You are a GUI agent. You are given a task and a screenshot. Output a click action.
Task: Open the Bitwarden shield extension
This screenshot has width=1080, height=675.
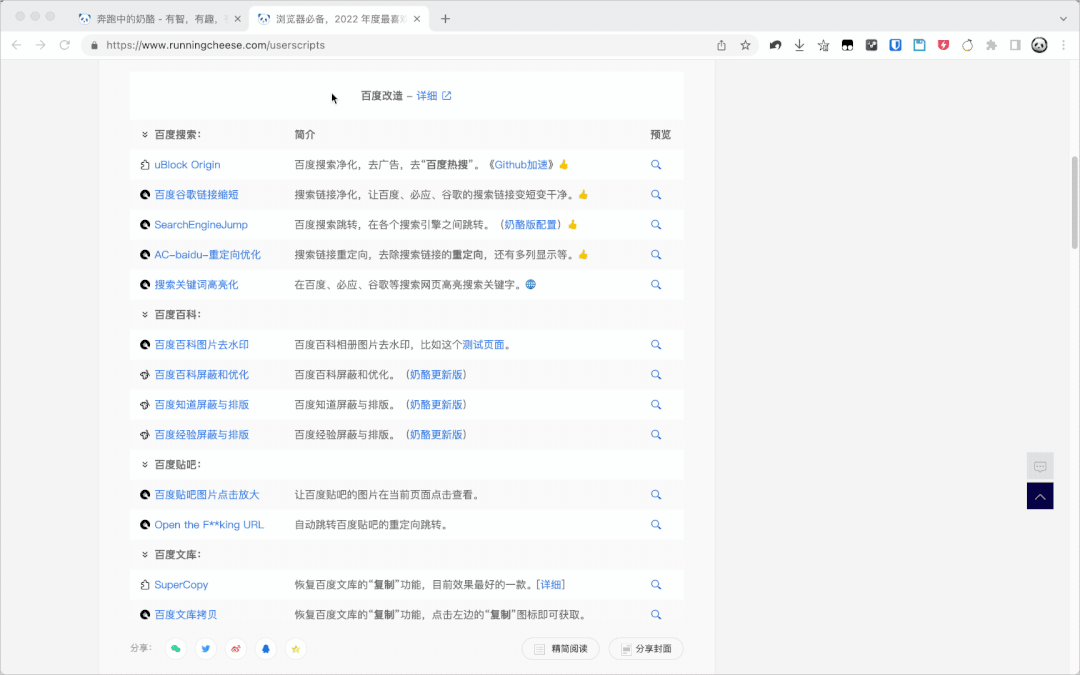coord(895,45)
